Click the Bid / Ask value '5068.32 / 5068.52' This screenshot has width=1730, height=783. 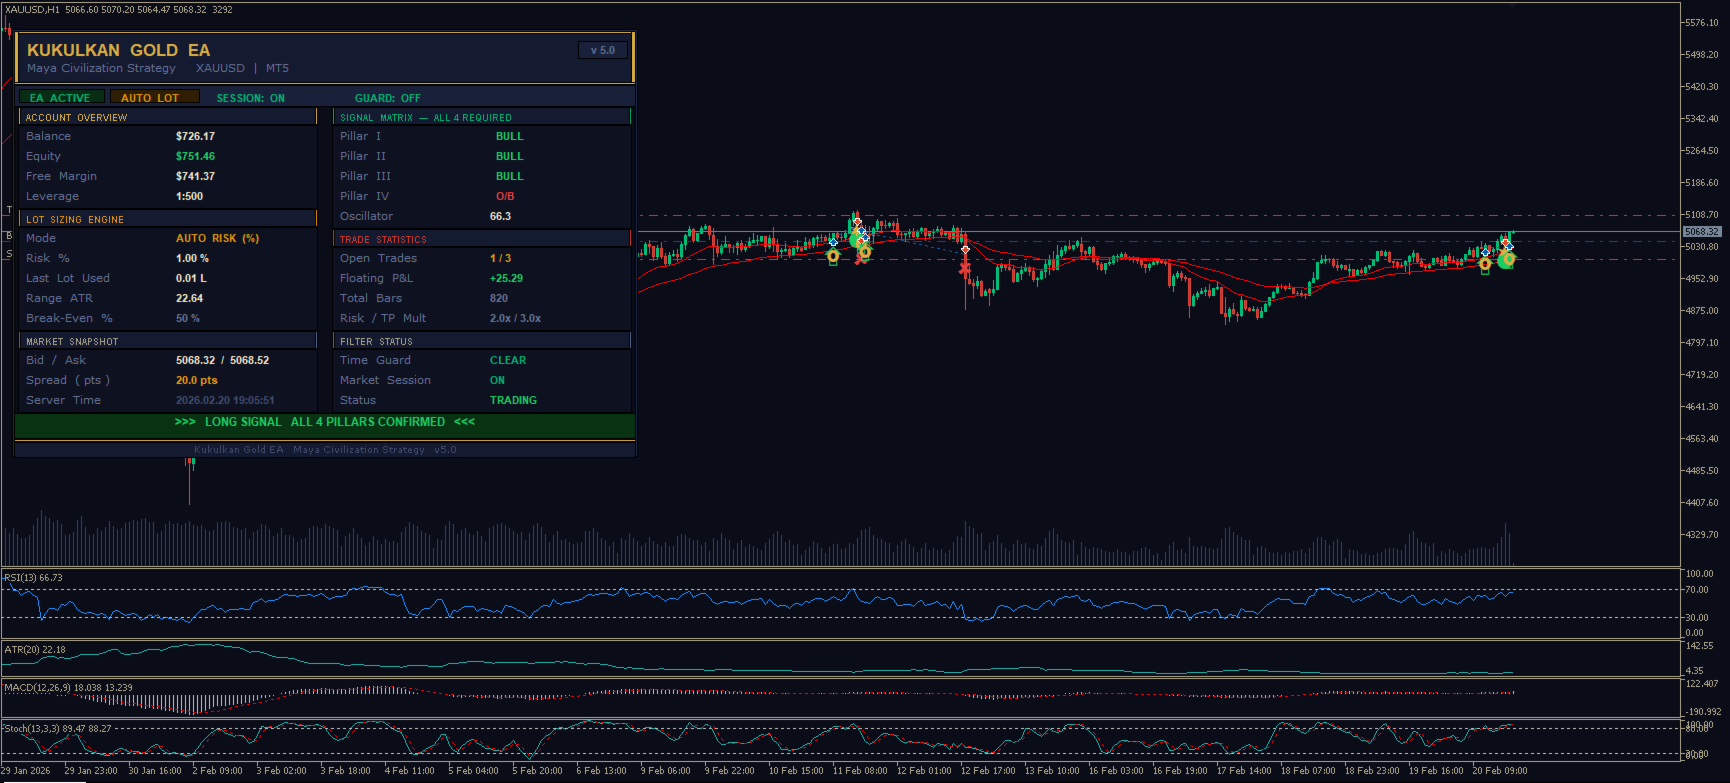223,360
